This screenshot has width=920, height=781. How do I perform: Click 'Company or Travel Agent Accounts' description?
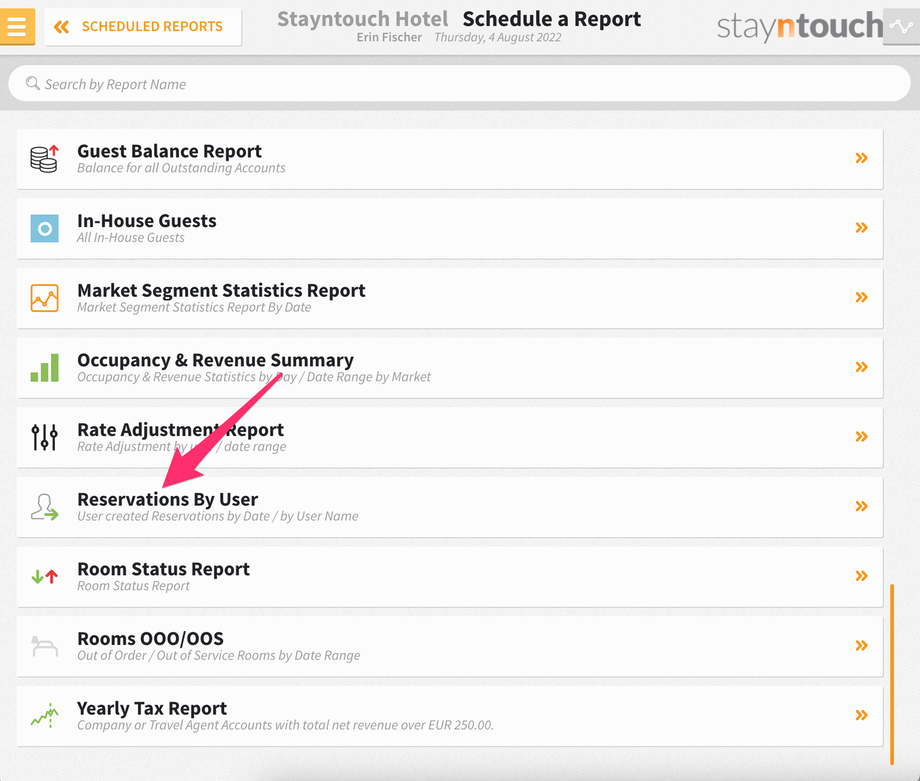coord(285,726)
